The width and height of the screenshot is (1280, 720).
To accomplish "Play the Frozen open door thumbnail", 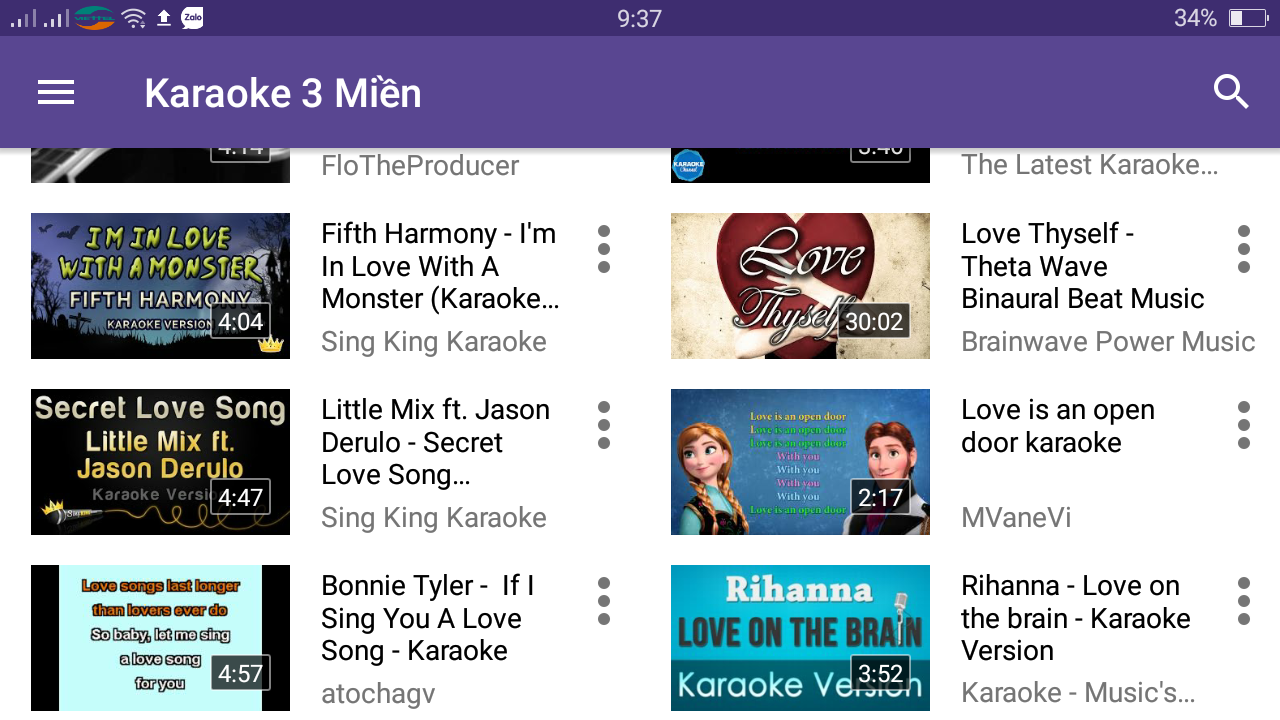I will pyautogui.click(x=800, y=462).
